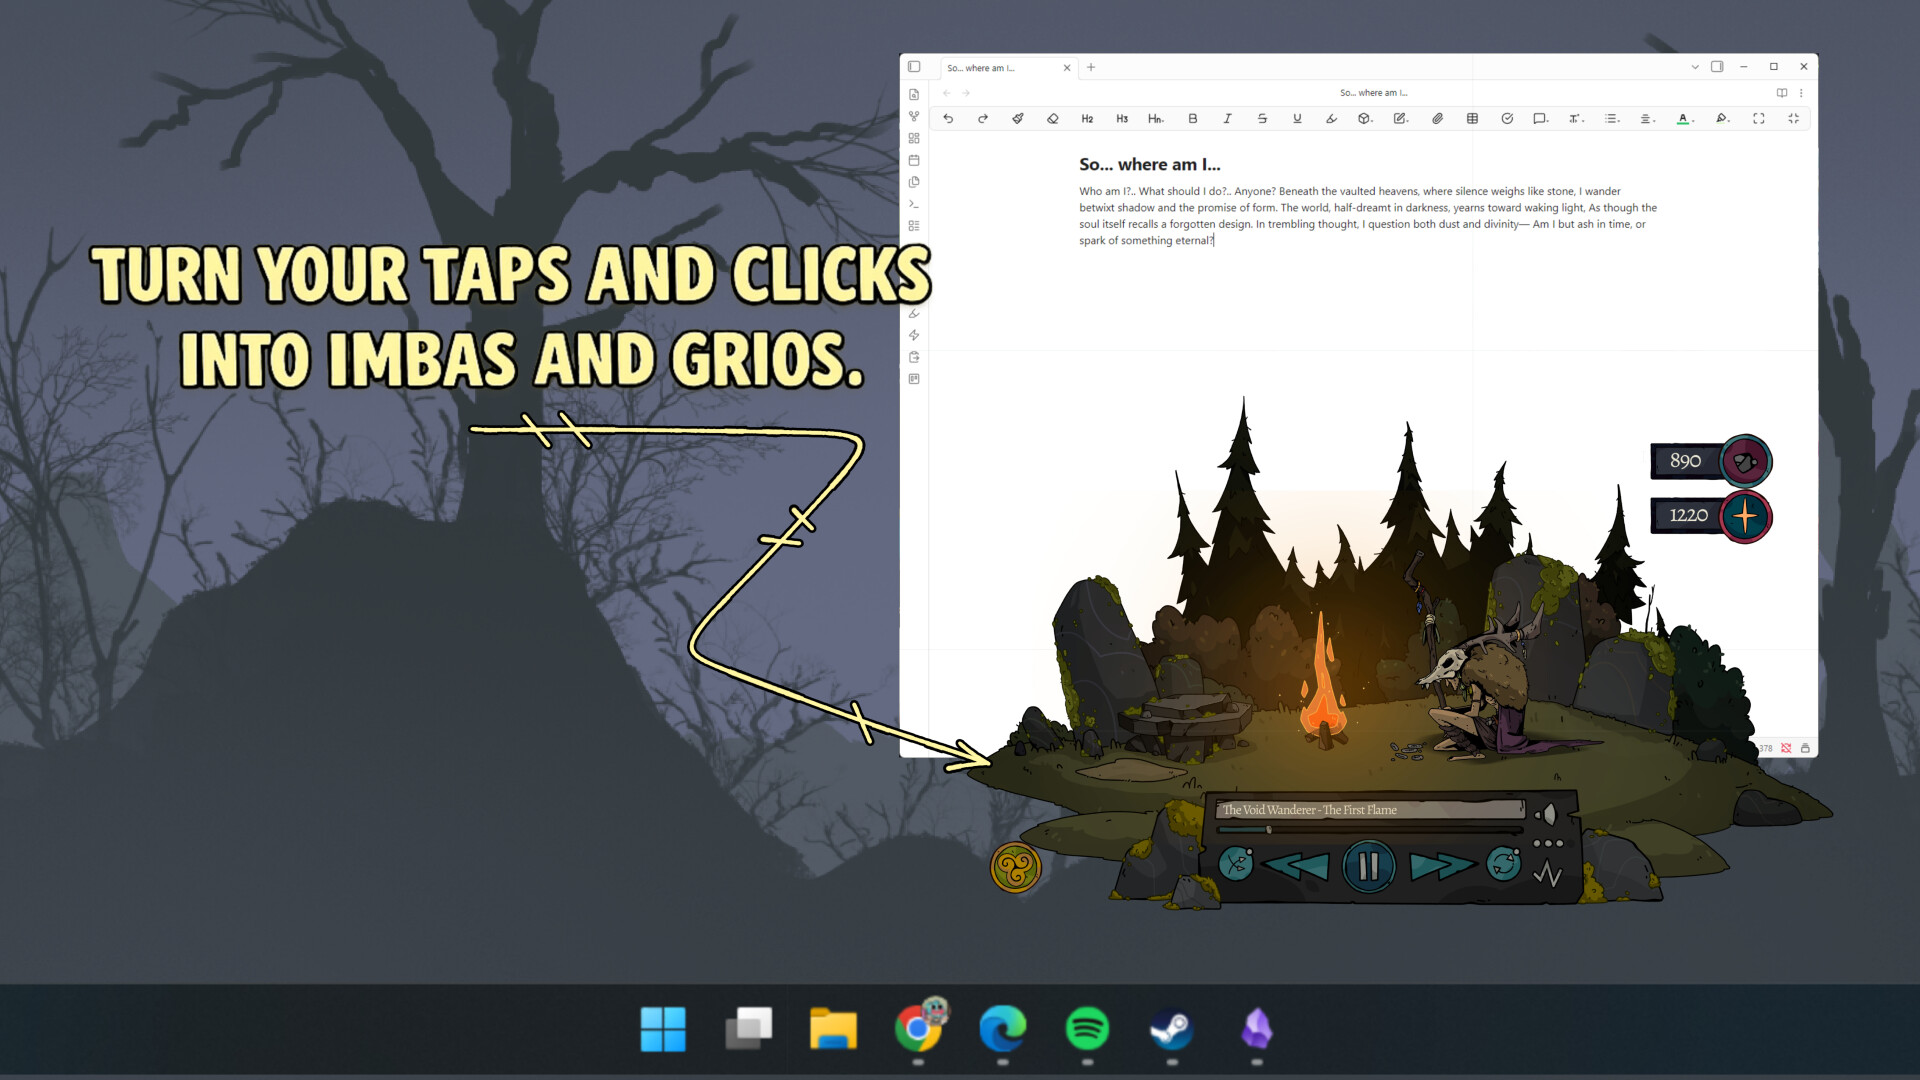Pause the music with the pause button
This screenshot has width=1920, height=1080.
[1368, 865]
